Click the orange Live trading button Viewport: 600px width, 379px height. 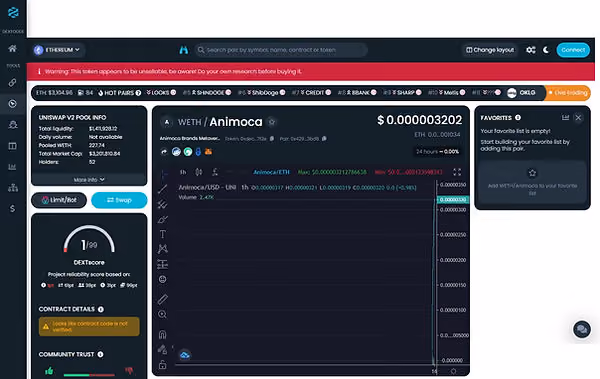pyautogui.click(x=568, y=93)
